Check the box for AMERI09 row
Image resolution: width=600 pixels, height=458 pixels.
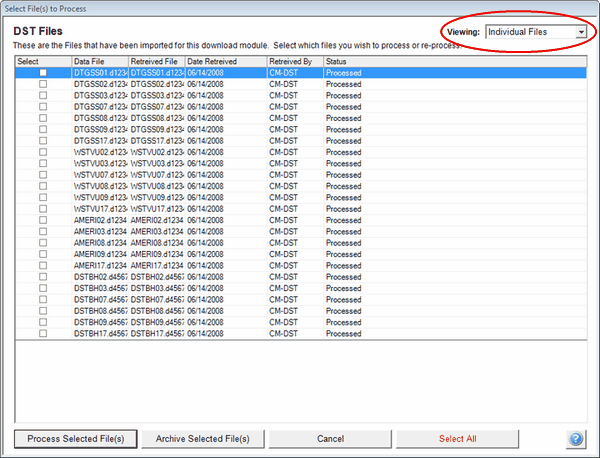[x=43, y=254]
